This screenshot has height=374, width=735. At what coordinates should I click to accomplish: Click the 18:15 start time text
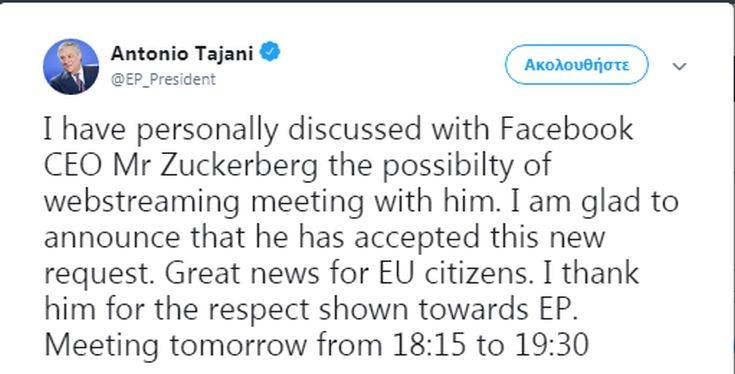tap(428, 345)
